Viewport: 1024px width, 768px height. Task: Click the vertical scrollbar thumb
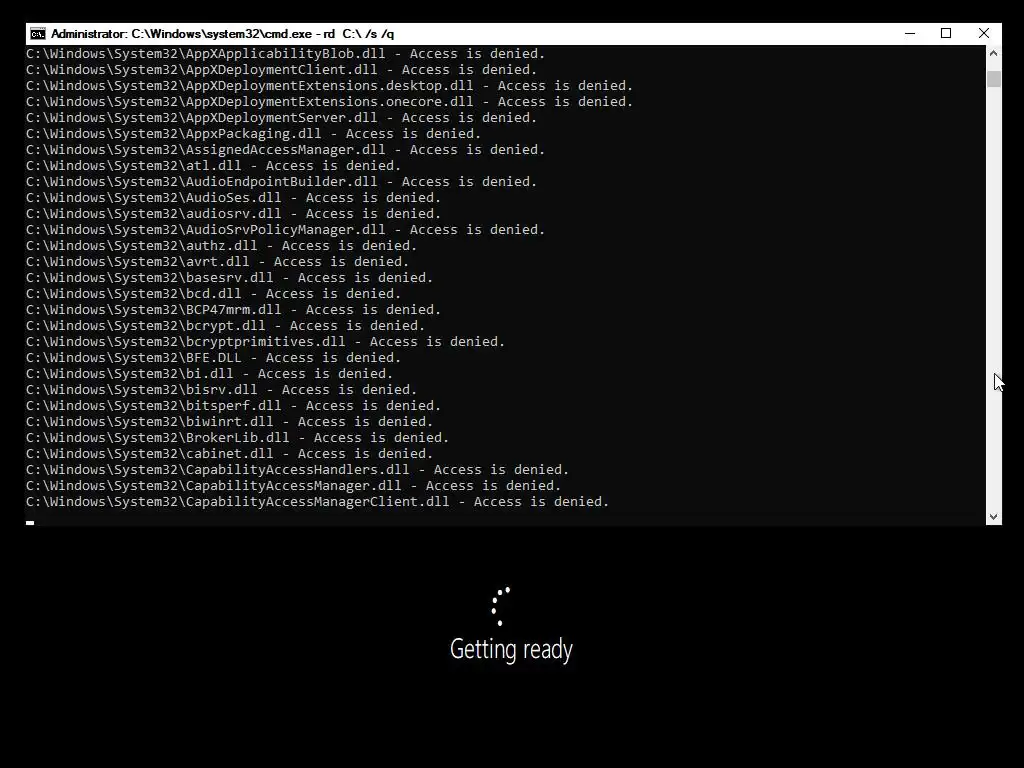(993, 78)
